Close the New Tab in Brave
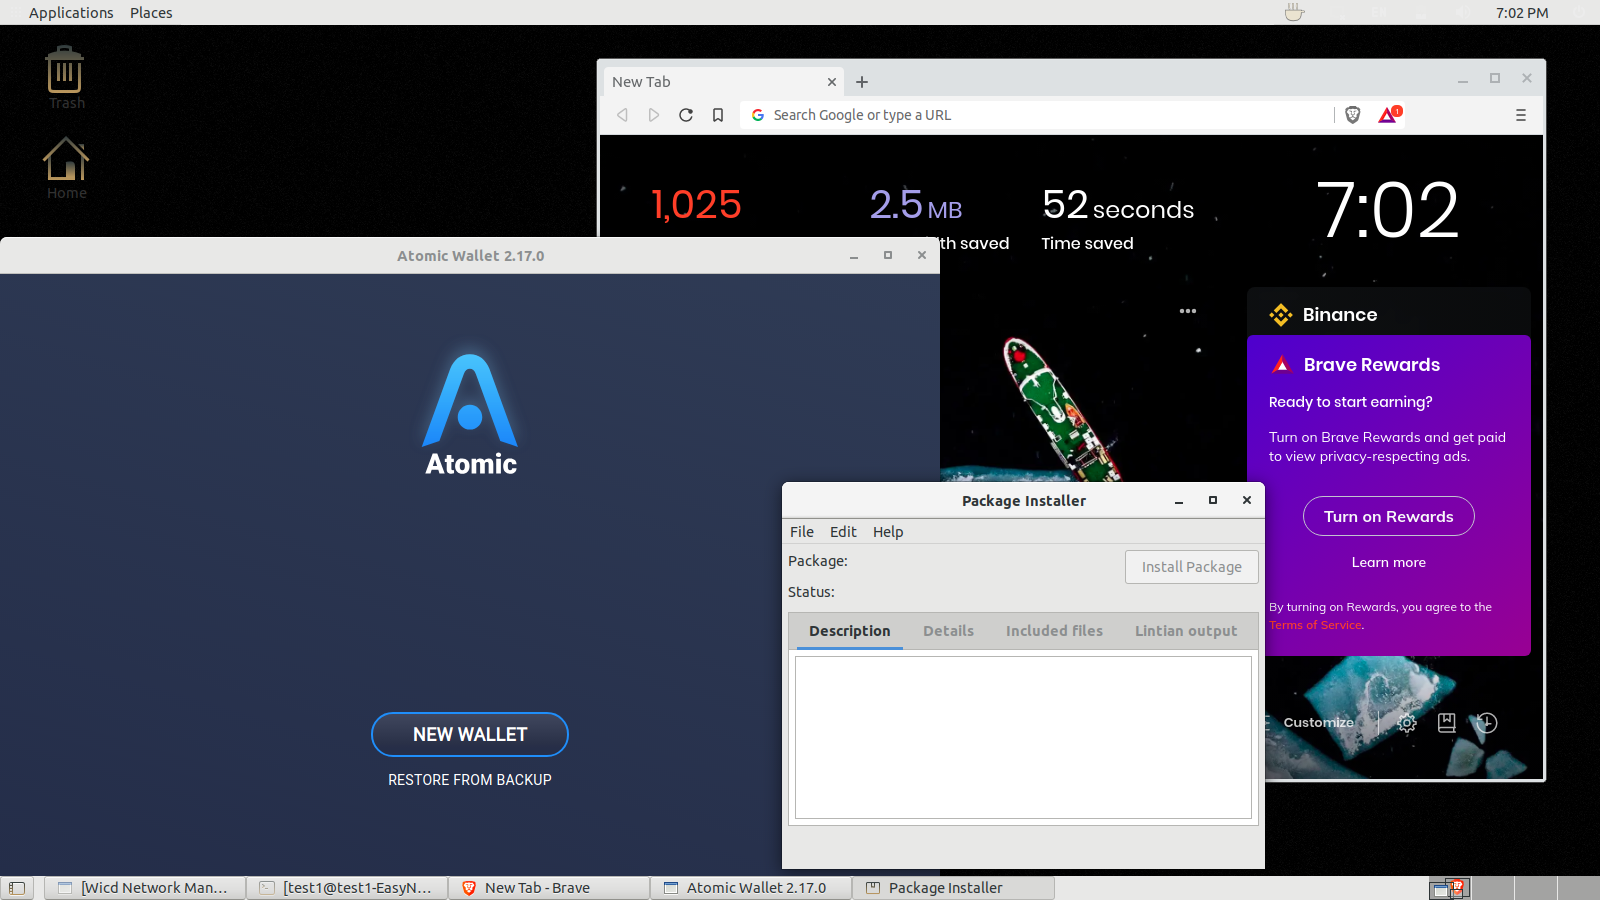This screenshot has height=900, width=1600. click(832, 82)
